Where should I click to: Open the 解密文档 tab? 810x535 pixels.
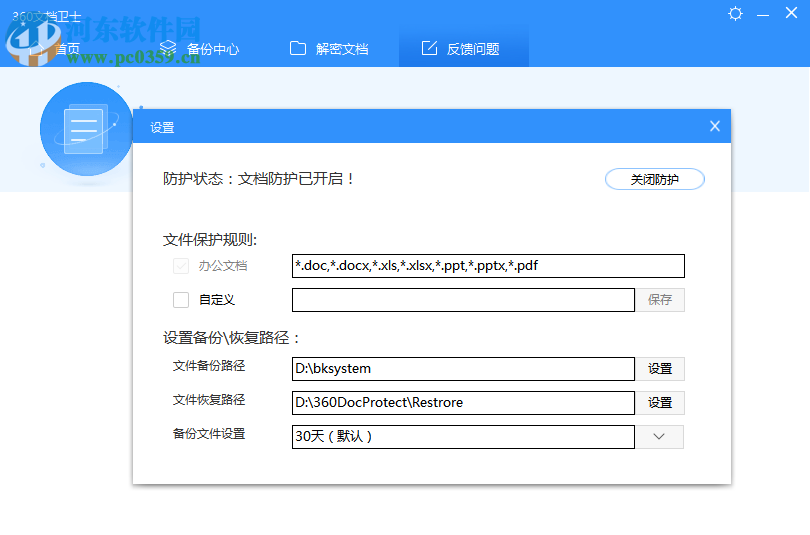tap(329, 49)
